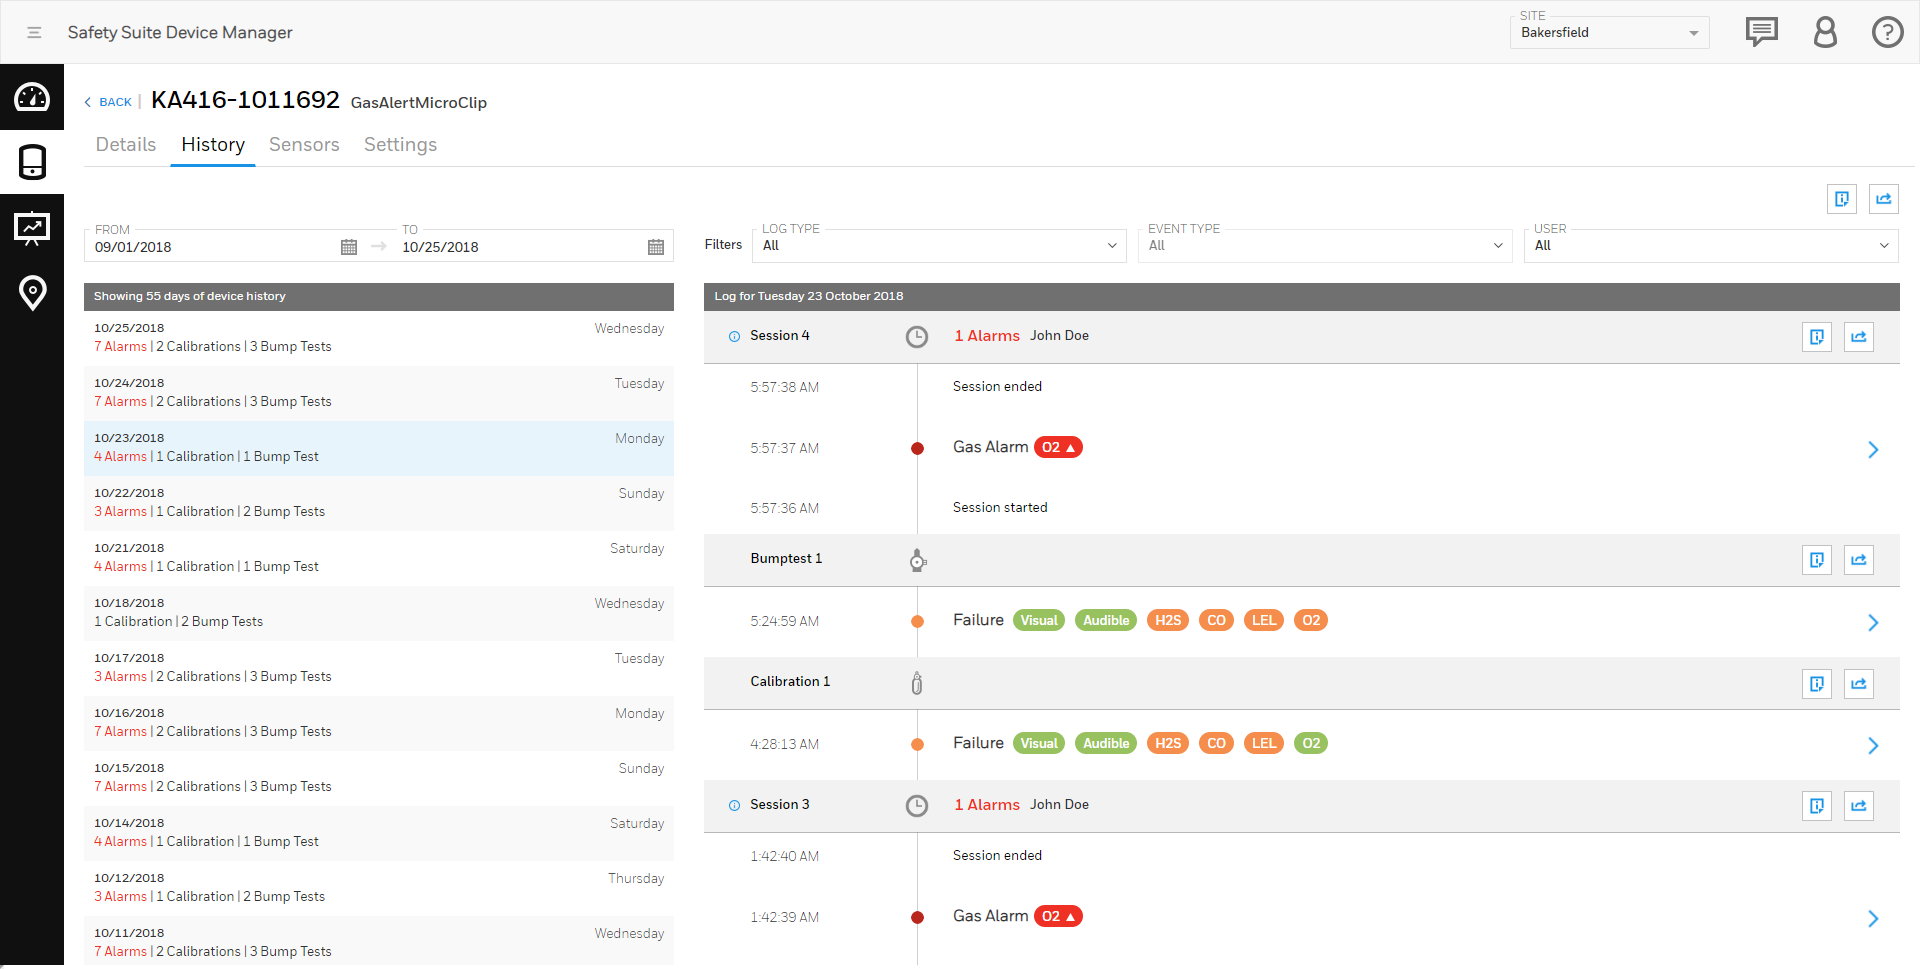Click the TO date input field

click(520, 247)
